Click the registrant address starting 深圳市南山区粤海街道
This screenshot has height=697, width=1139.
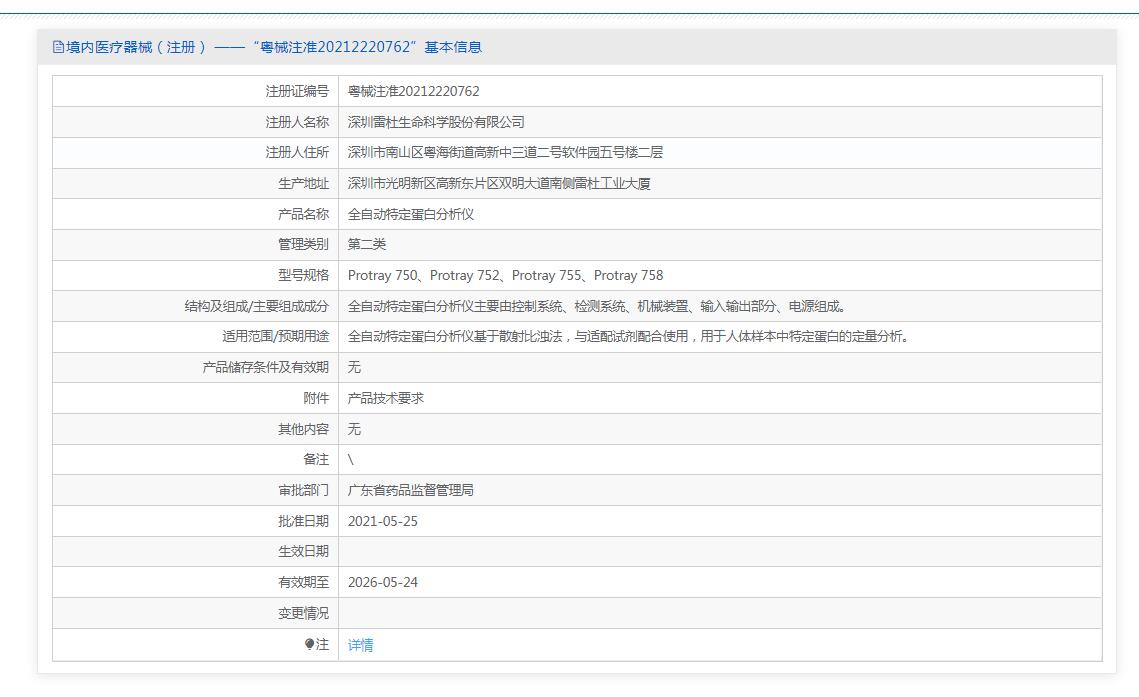(x=505, y=152)
